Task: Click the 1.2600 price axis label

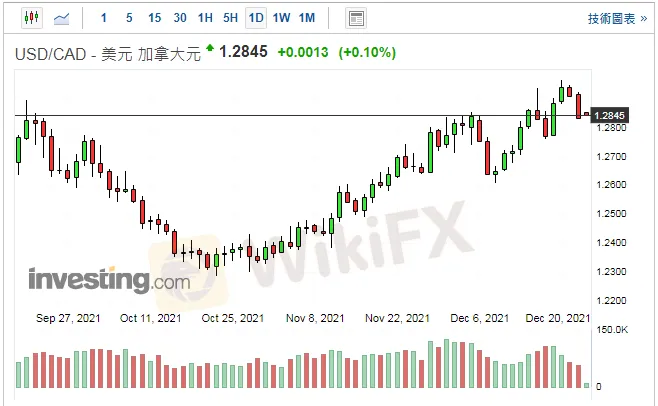Action: click(x=611, y=185)
